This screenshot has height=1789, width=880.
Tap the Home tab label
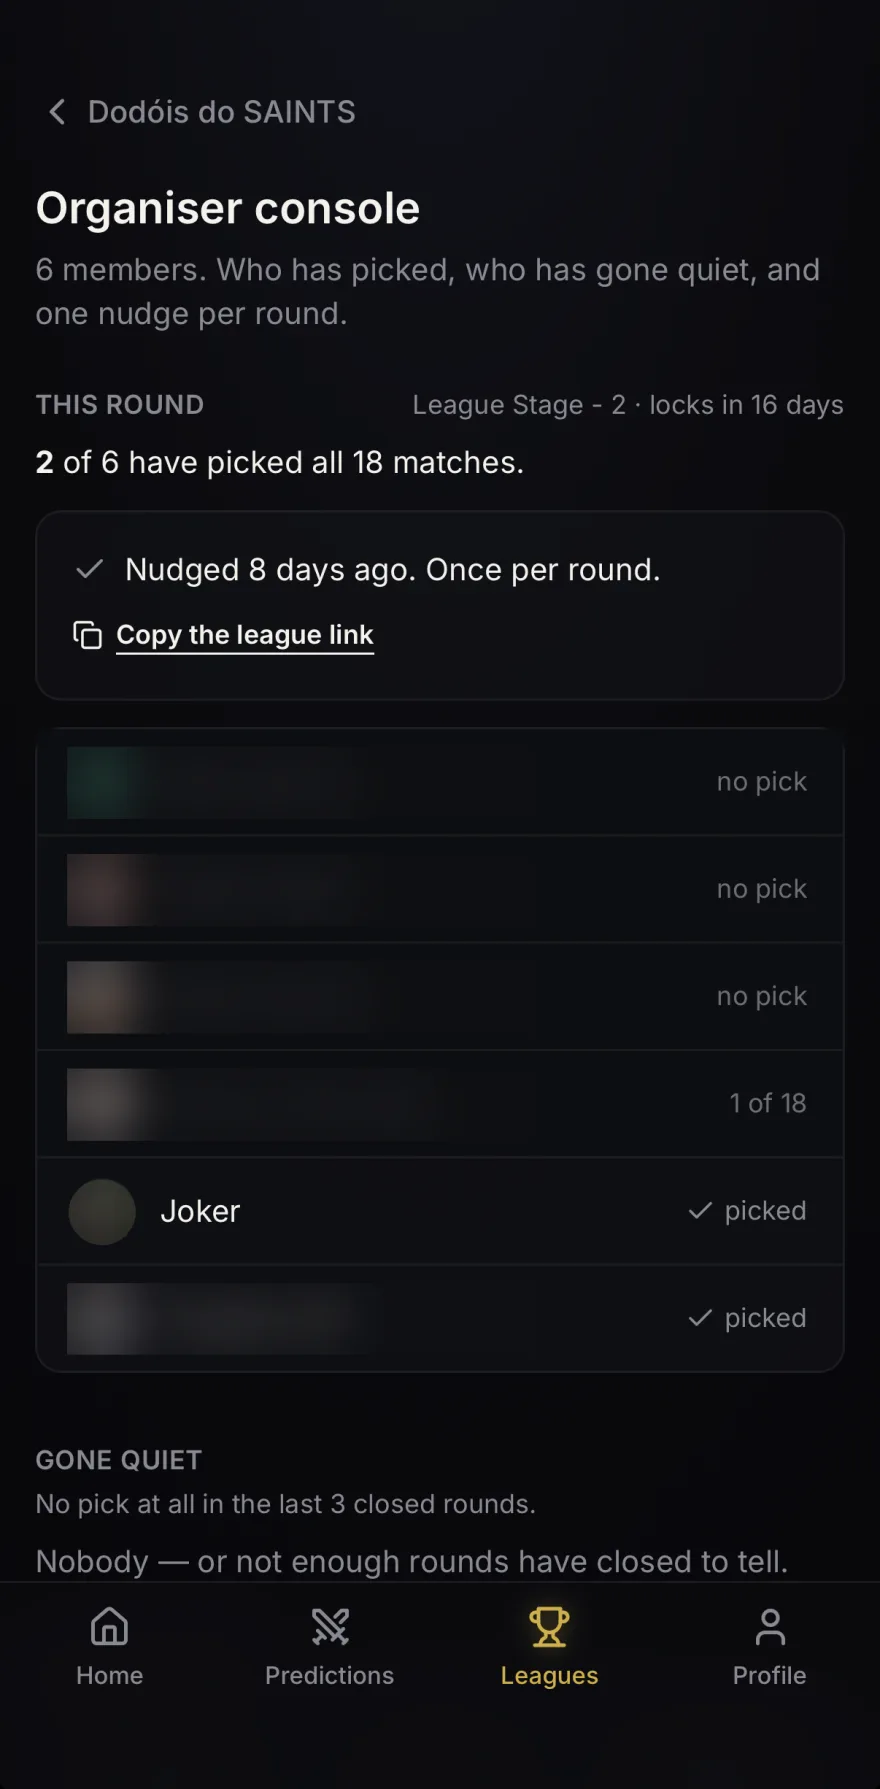(110, 1675)
